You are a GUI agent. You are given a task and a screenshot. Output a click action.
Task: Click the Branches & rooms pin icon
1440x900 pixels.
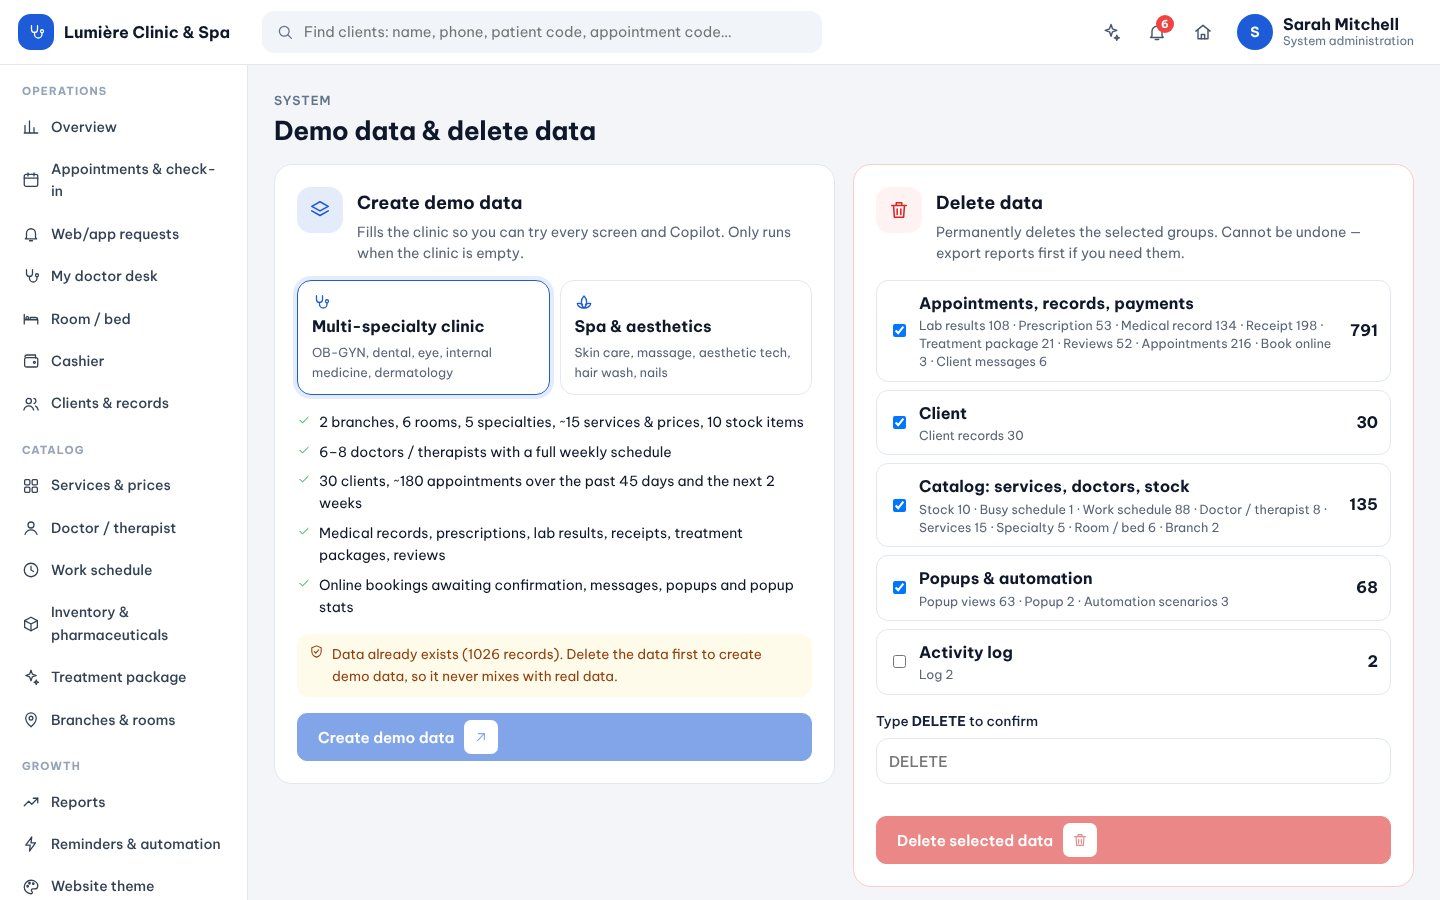[31, 720]
